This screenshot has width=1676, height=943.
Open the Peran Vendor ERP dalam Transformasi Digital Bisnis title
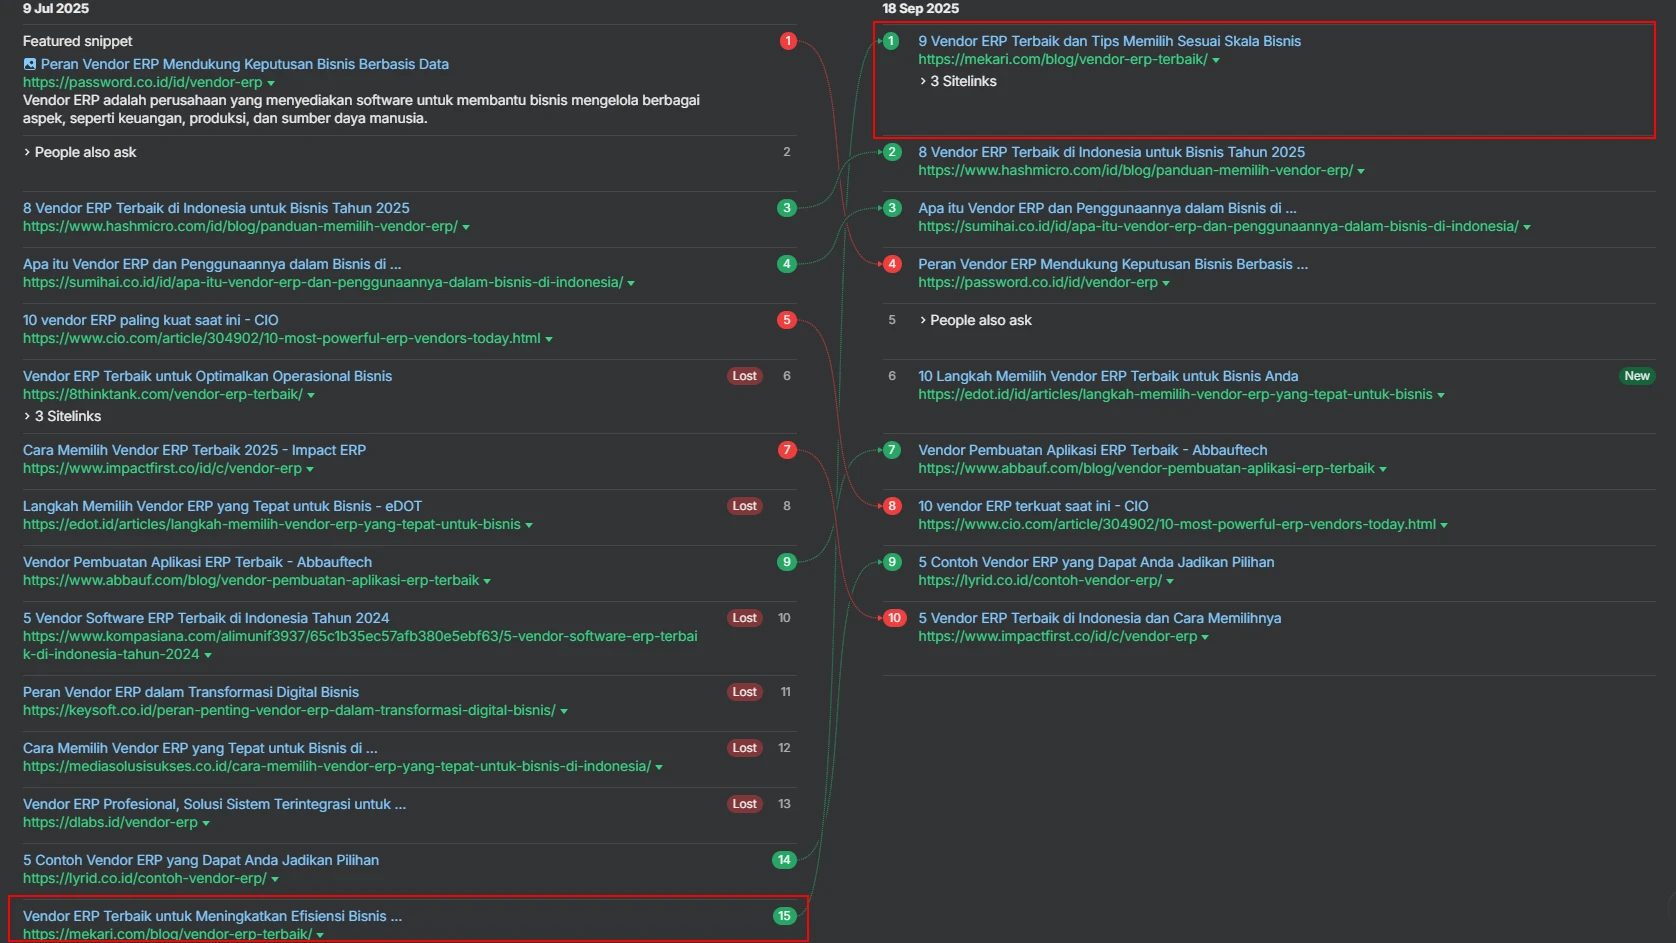click(x=191, y=692)
